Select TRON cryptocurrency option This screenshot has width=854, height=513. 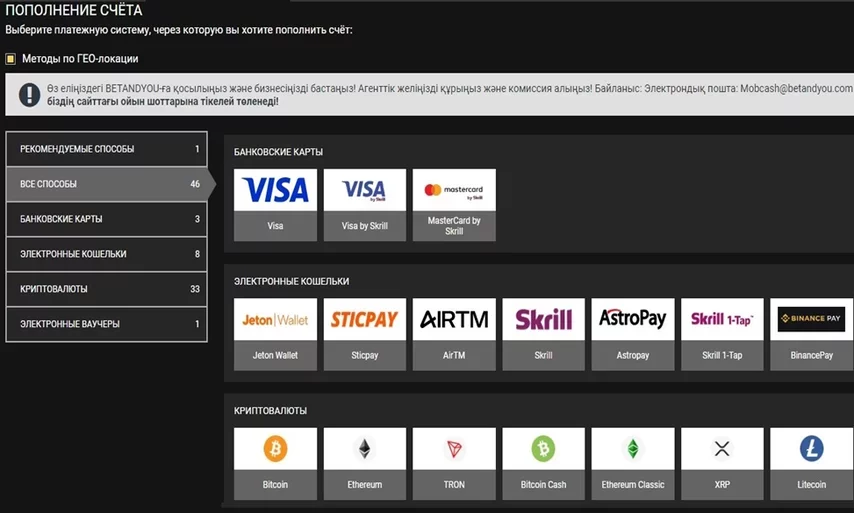(x=454, y=463)
